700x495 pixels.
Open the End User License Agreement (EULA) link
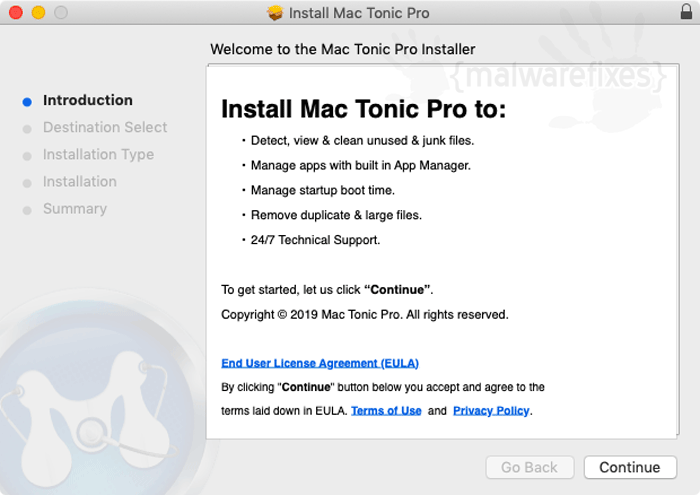(320, 363)
